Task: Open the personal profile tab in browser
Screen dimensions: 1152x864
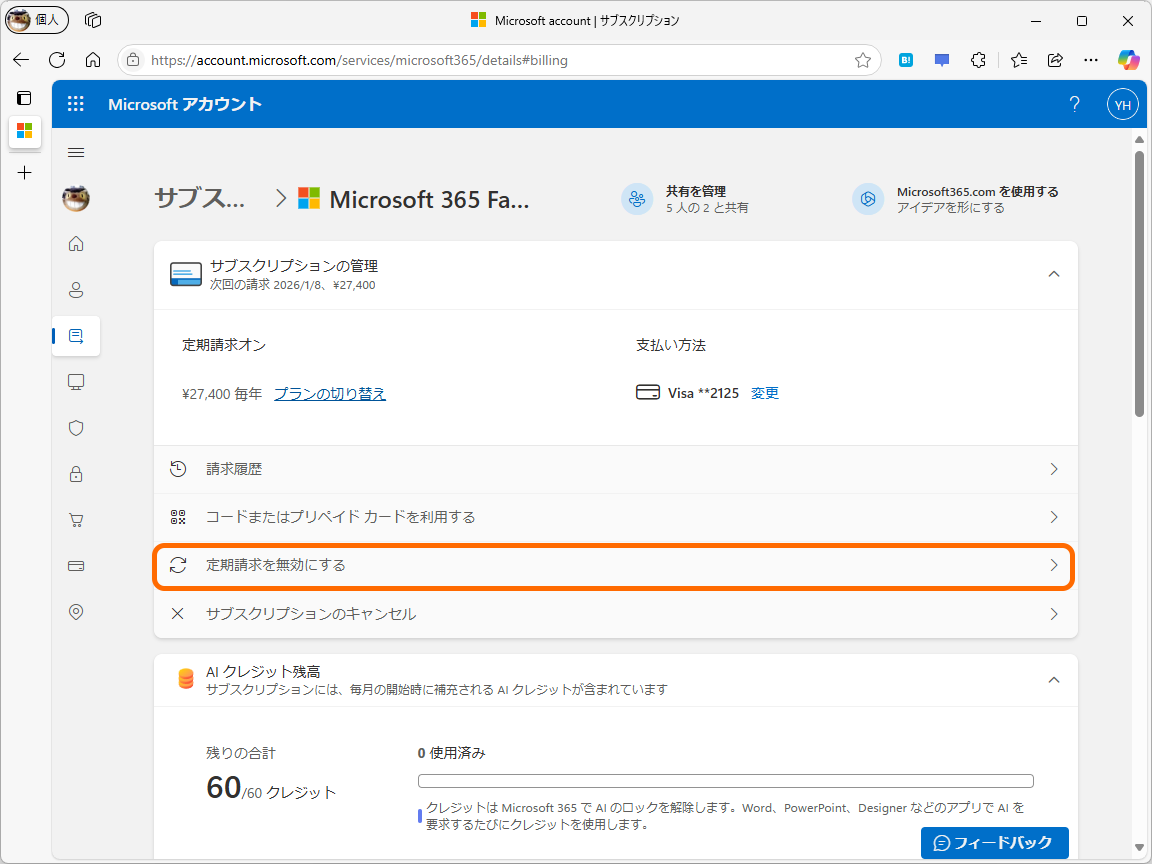Action: [x=36, y=20]
